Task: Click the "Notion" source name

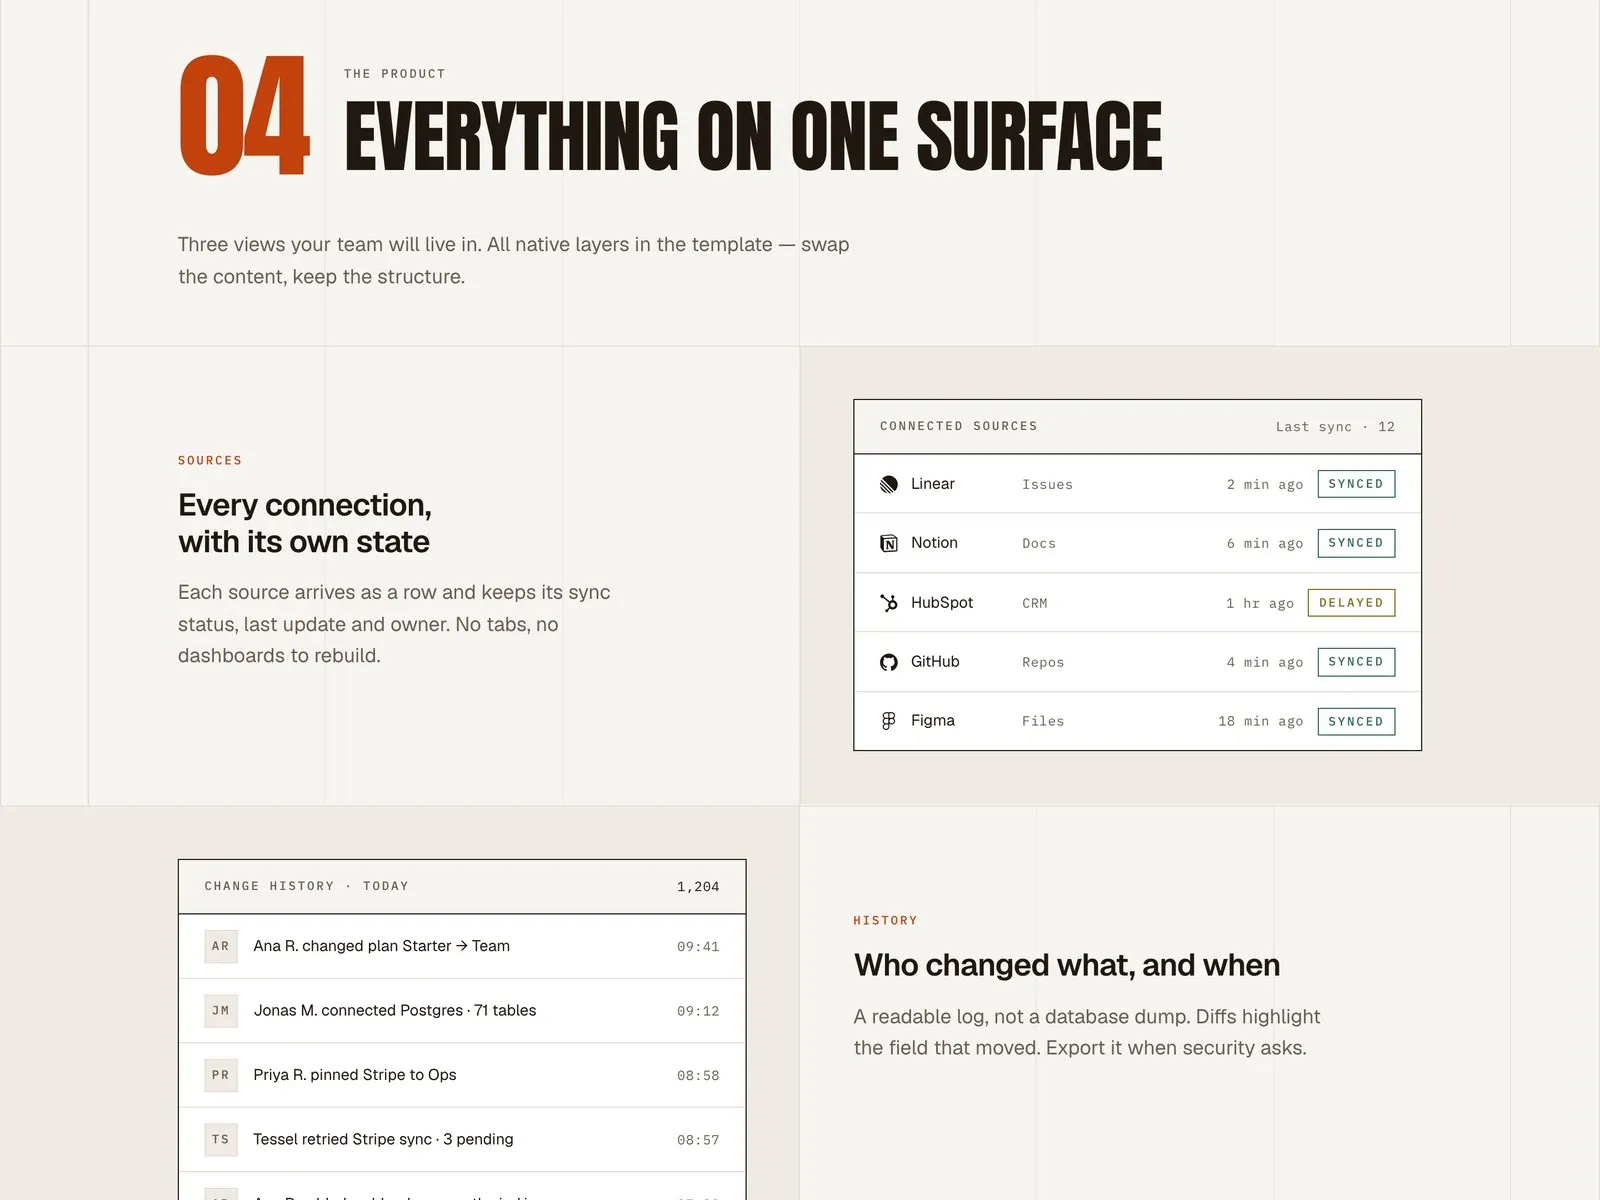Action: coord(934,543)
